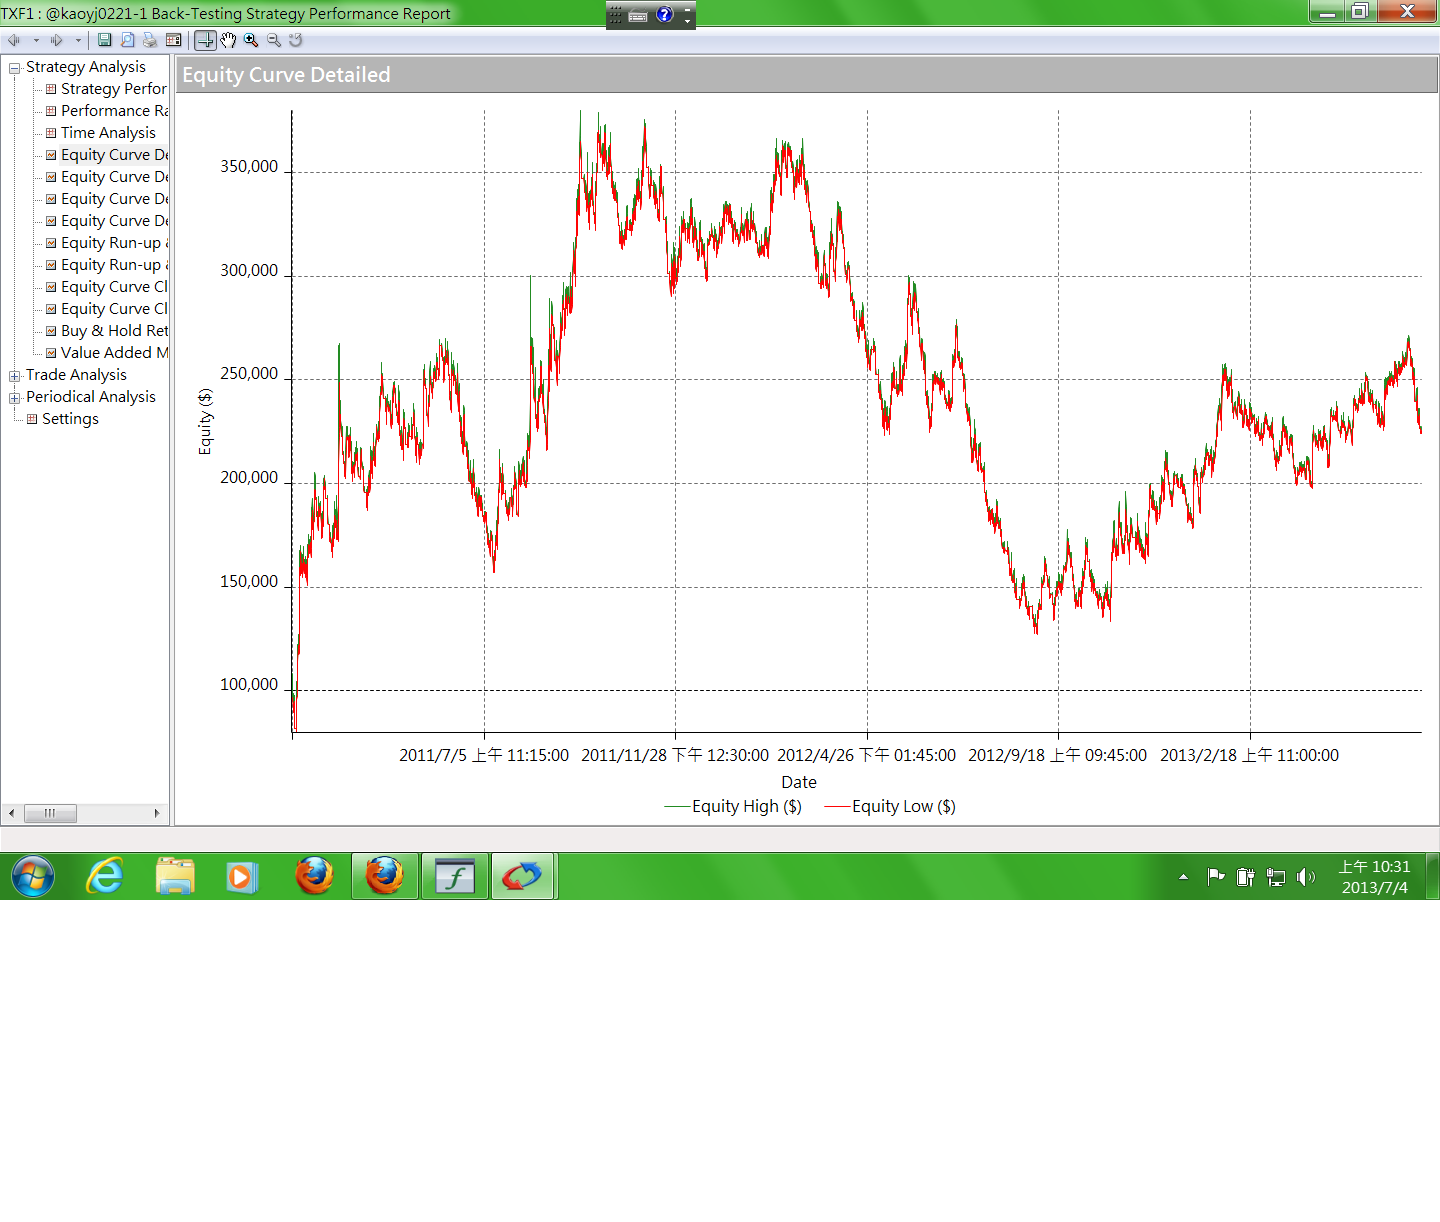Click the 2011/7/5 date axis label
This screenshot has width=1440, height=1222.
484,756
